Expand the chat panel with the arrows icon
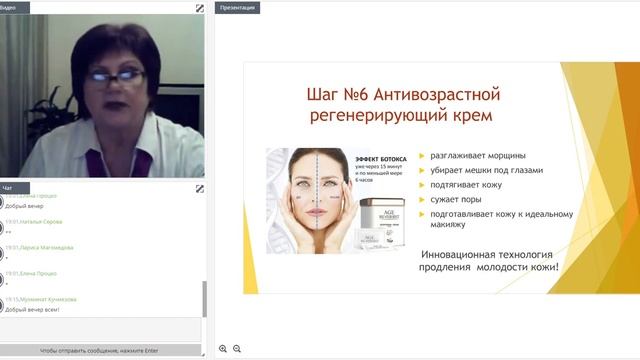640x360 pixels. (200, 189)
